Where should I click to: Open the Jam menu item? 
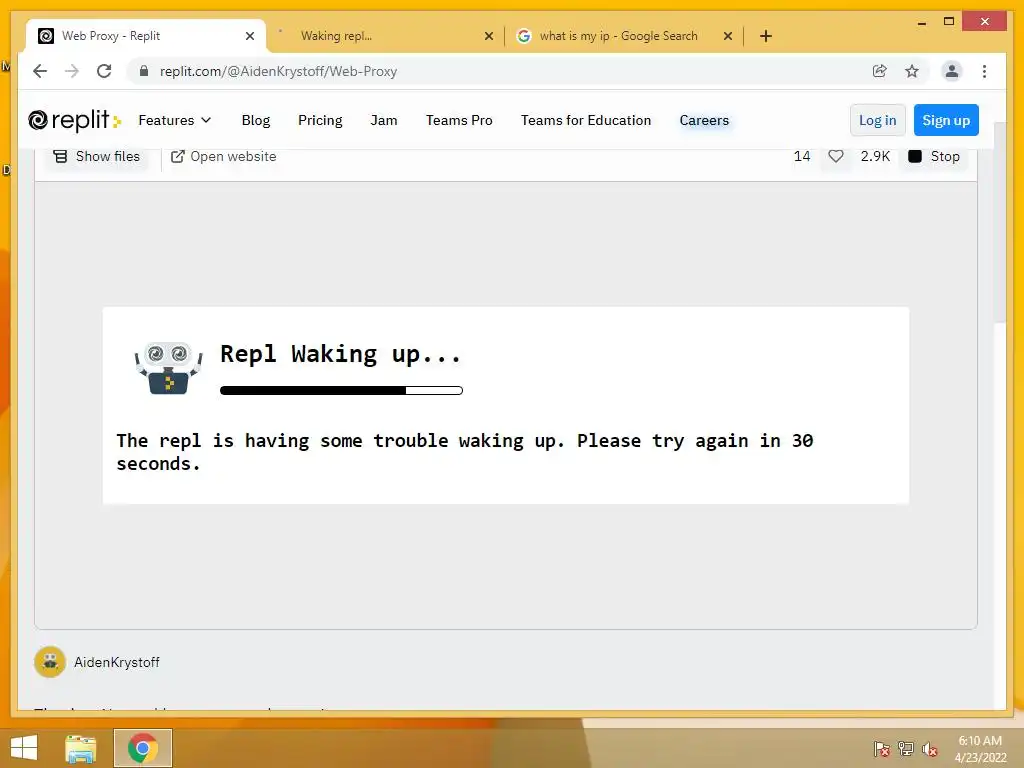[x=383, y=120]
